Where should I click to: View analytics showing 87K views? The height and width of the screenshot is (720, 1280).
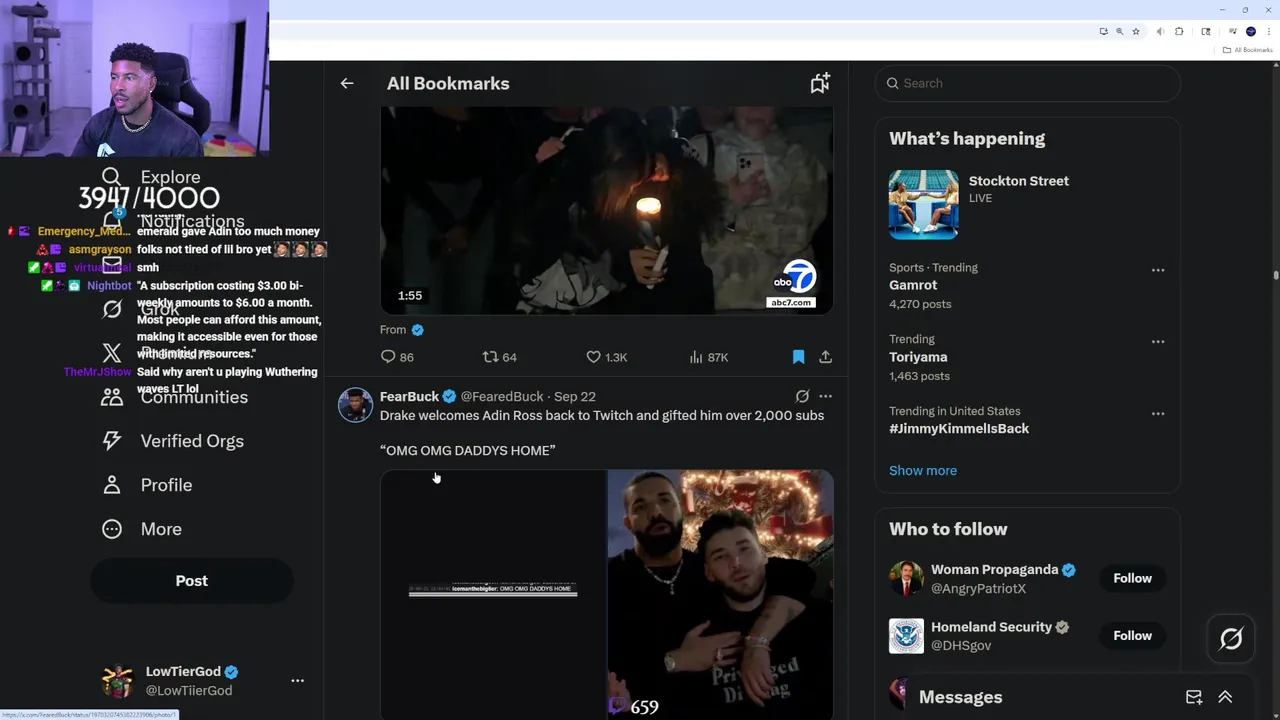coord(708,357)
